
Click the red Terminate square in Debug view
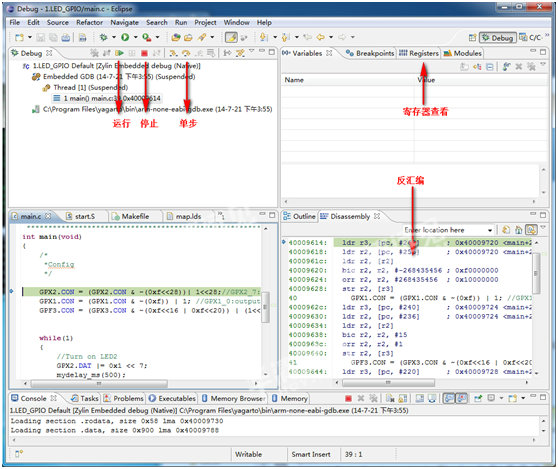(144, 53)
